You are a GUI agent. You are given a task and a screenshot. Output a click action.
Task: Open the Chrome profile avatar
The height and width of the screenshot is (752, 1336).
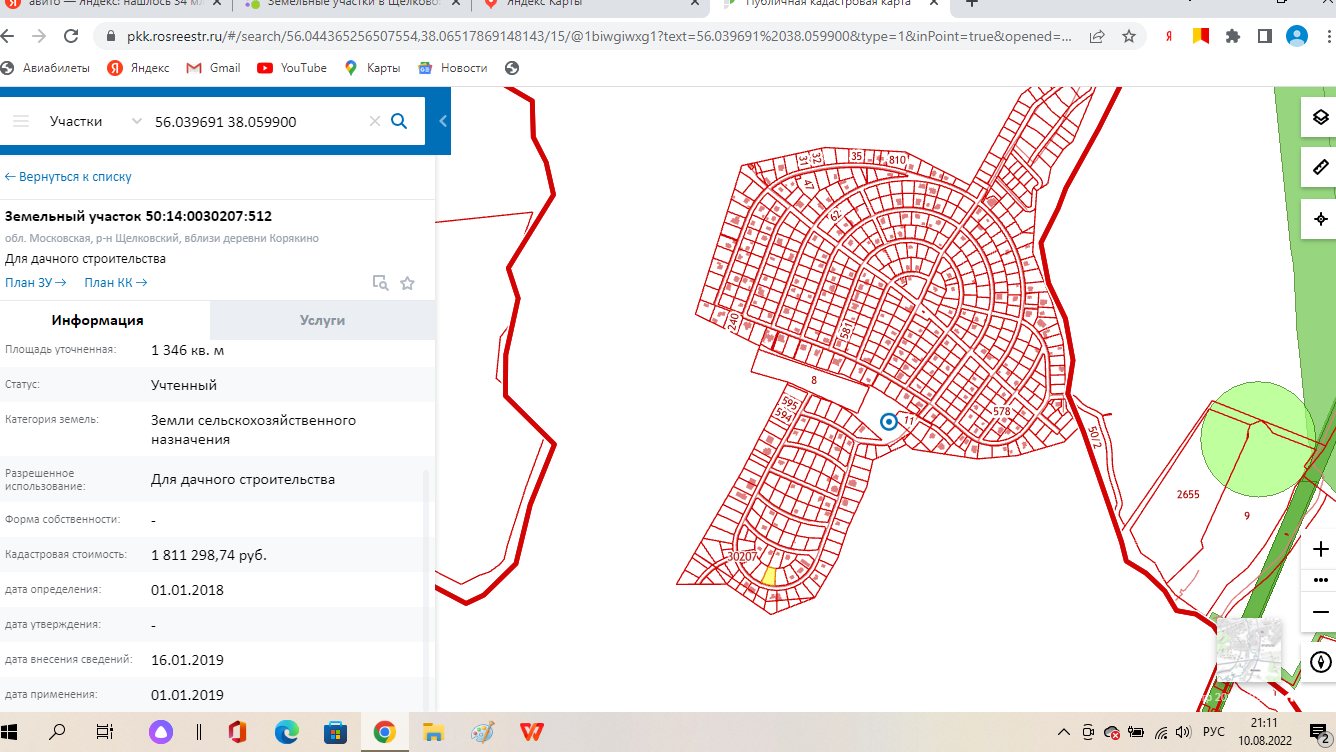click(x=1296, y=36)
